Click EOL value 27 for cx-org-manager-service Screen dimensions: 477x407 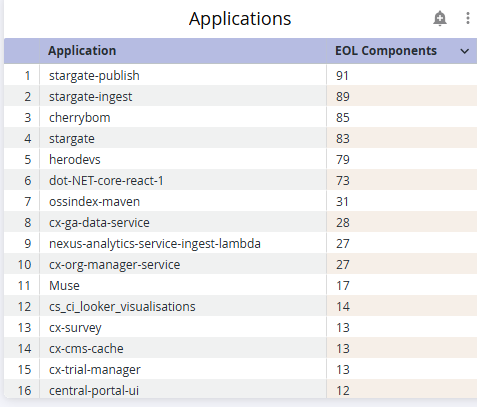[x=343, y=265]
